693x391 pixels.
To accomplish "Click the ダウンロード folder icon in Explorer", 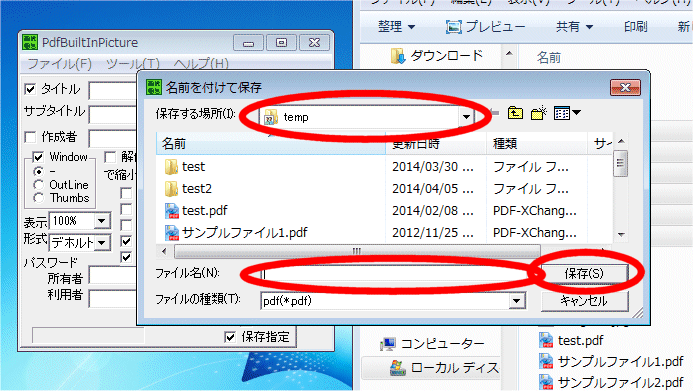I will [398, 56].
